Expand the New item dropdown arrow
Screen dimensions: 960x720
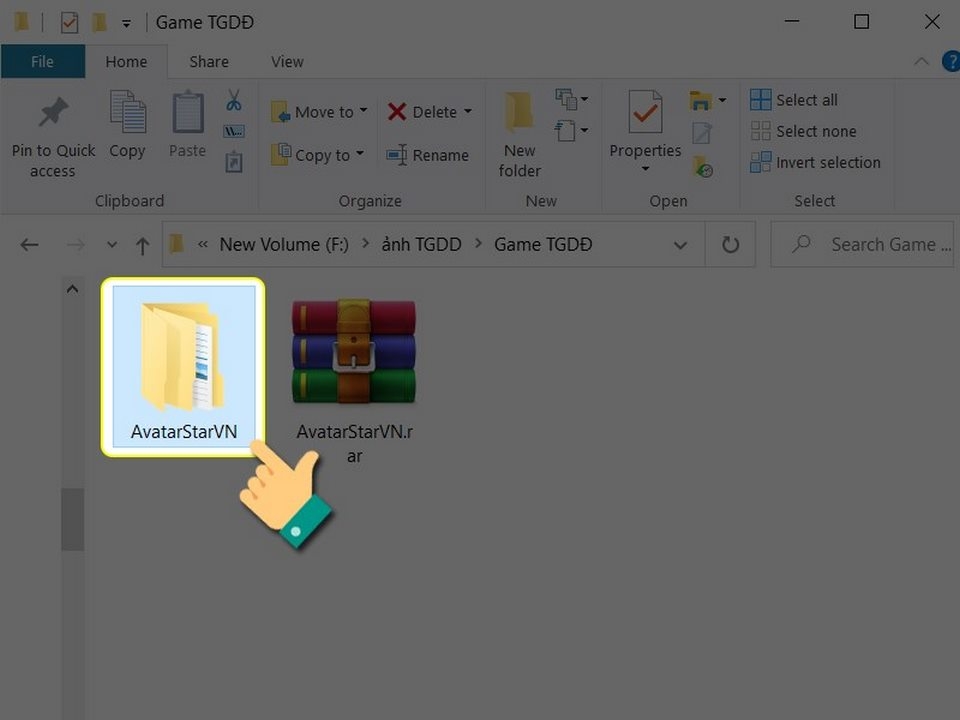tap(585, 99)
